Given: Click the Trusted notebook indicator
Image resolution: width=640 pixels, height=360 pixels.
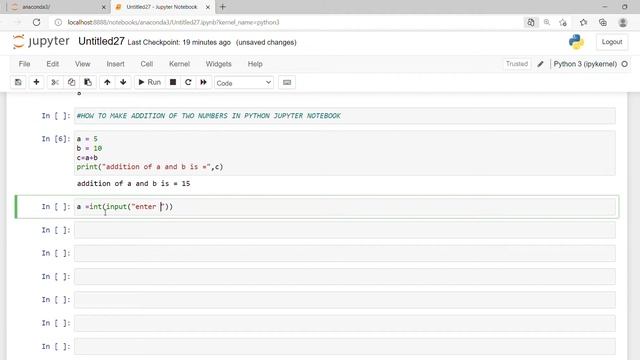Looking at the screenshot, I should tap(517, 64).
